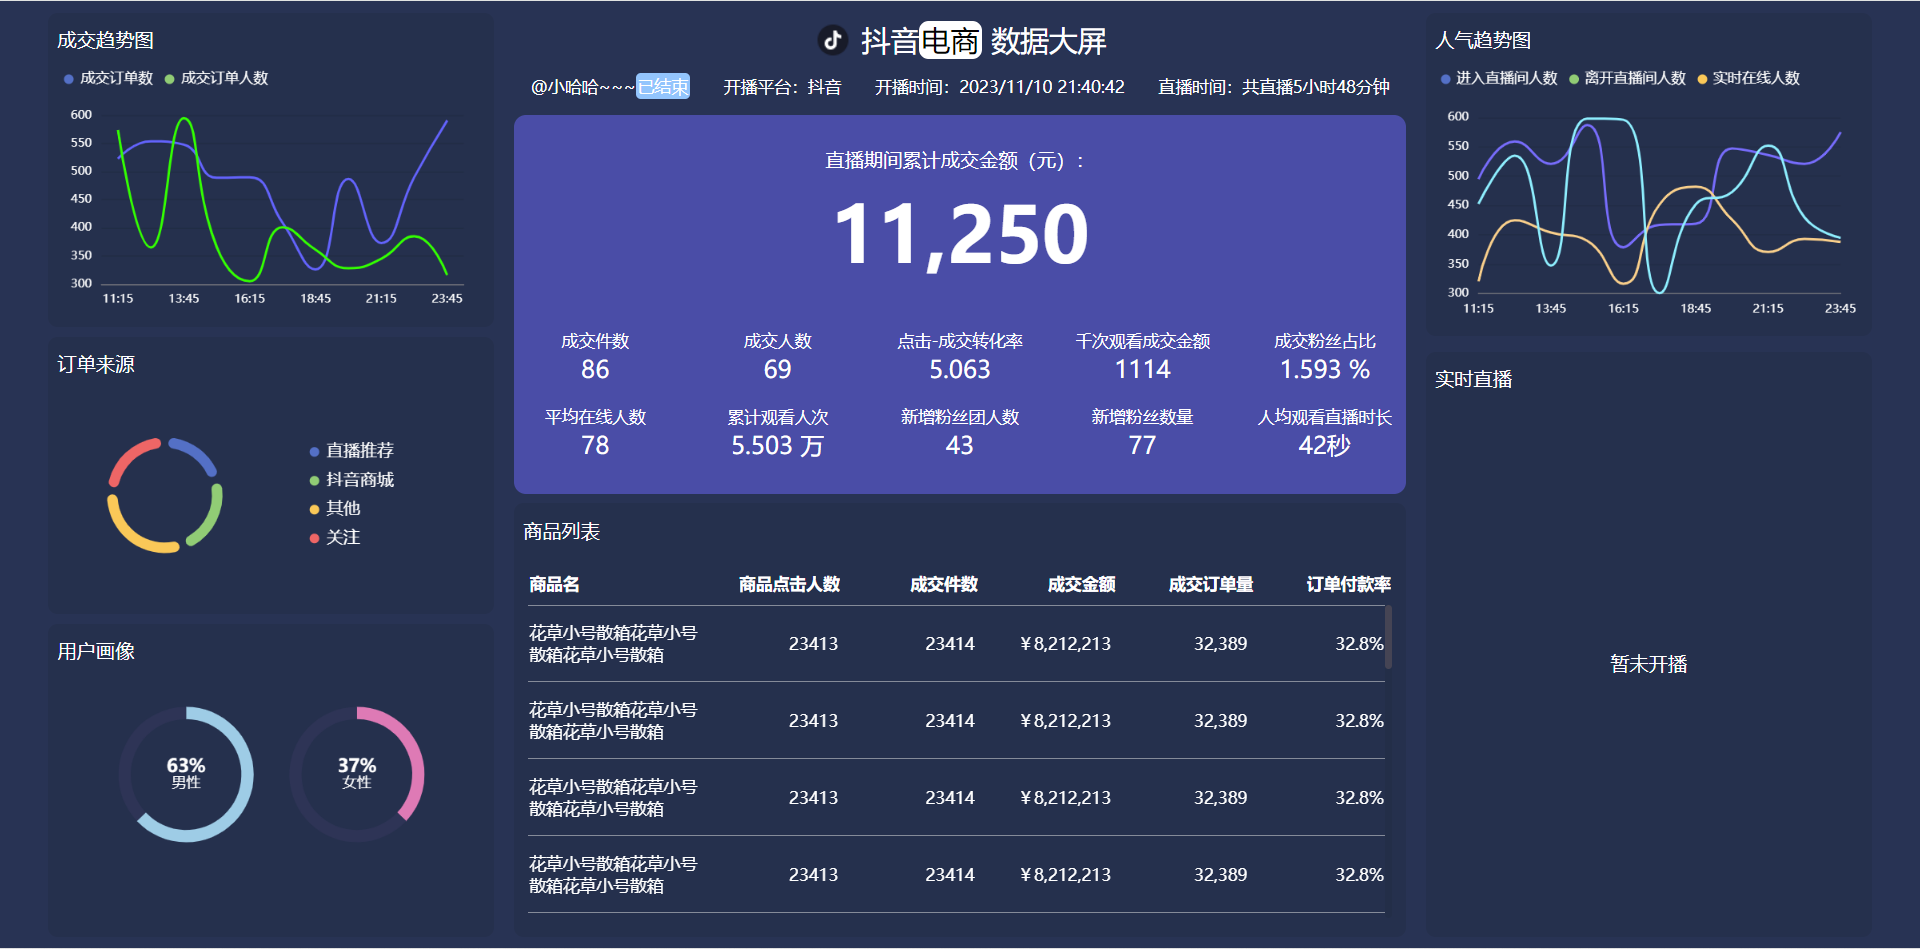Click the 直播时间 共直播5小时48分钟 text
1920x949 pixels.
click(1273, 87)
